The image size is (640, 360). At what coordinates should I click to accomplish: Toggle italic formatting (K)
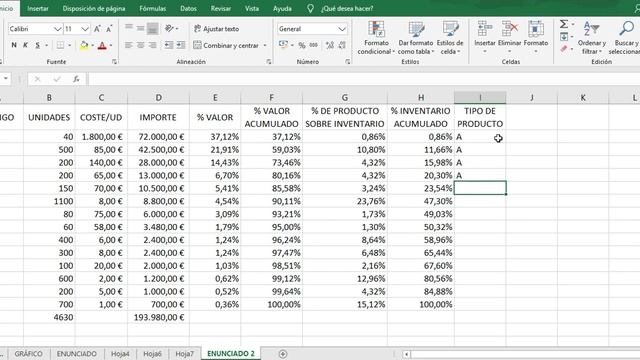[x=25, y=45]
